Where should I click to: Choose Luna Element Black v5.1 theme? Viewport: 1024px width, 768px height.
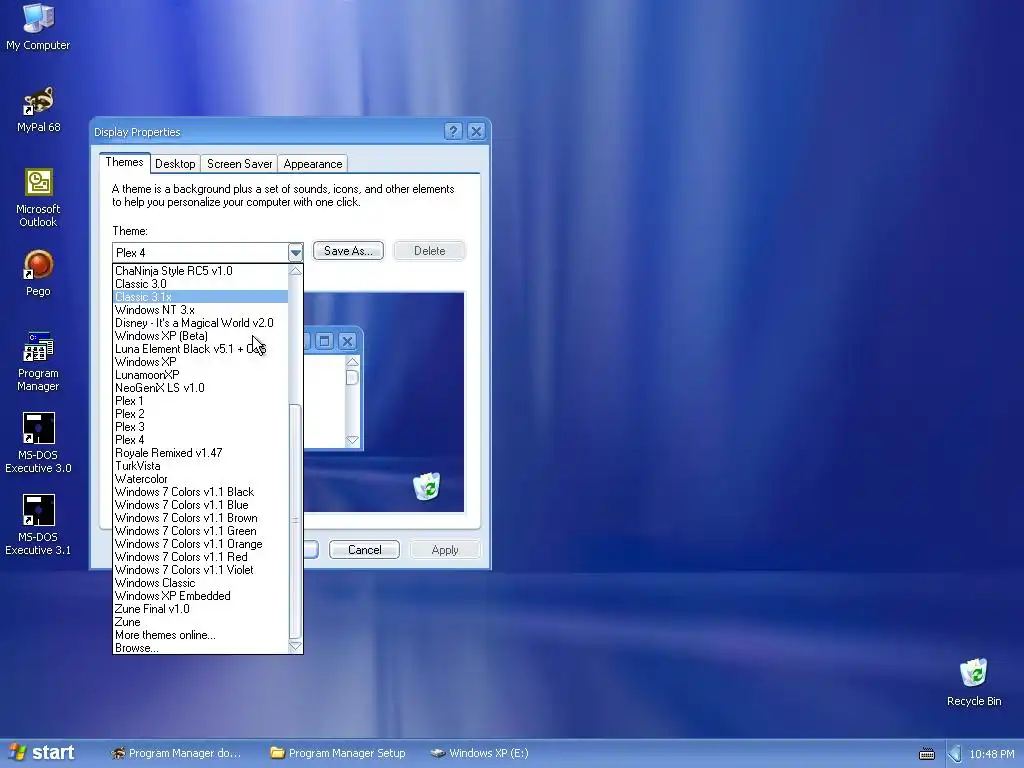pyautogui.click(x=200, y=349)
